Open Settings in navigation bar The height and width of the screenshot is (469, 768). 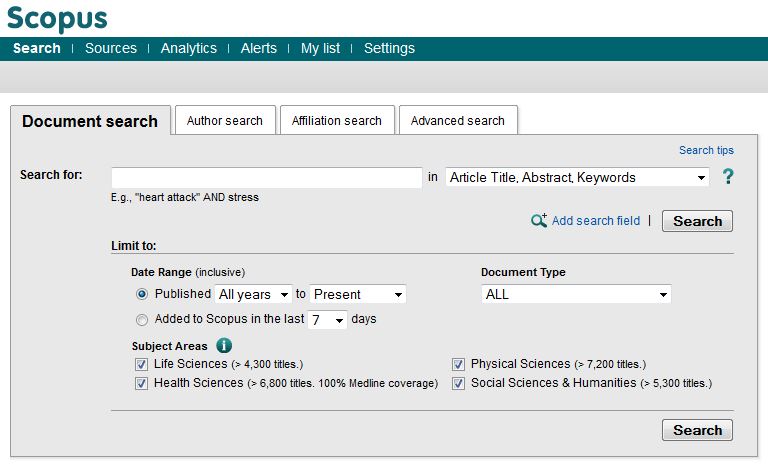pos(389,48)
